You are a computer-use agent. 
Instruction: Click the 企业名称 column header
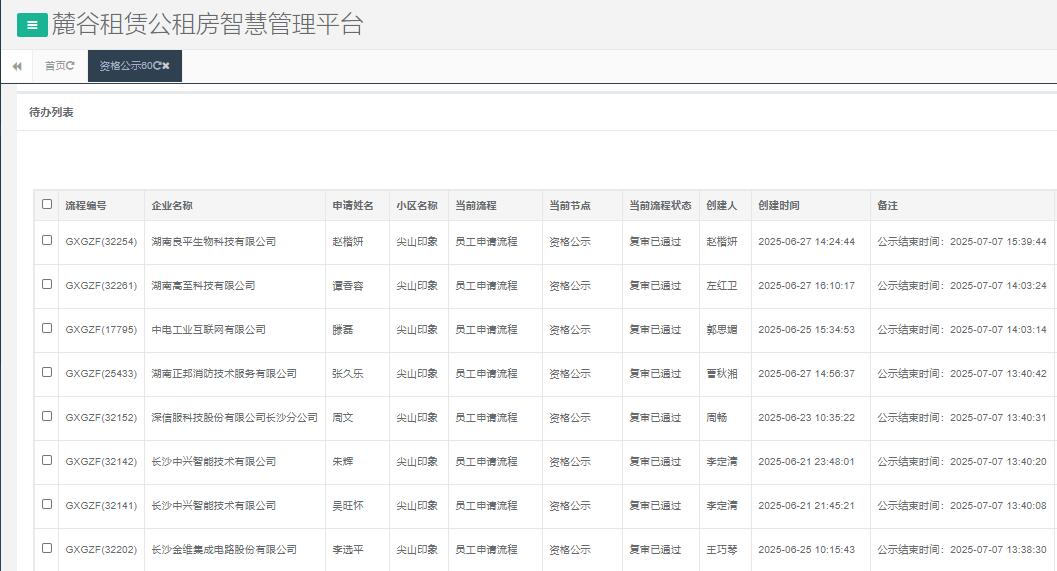(172, 206)
